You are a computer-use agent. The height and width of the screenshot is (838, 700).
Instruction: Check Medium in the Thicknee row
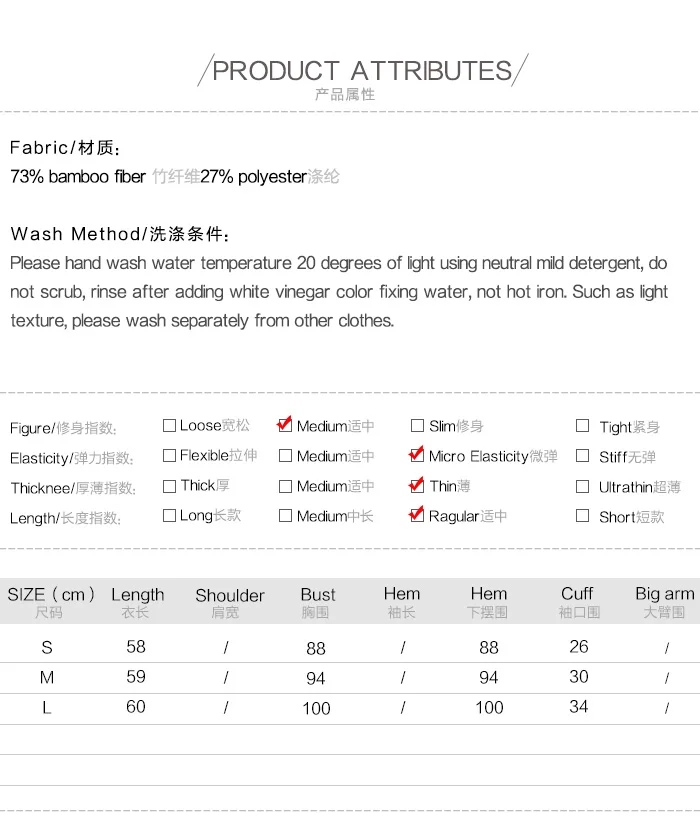click(x=285, y=486)
